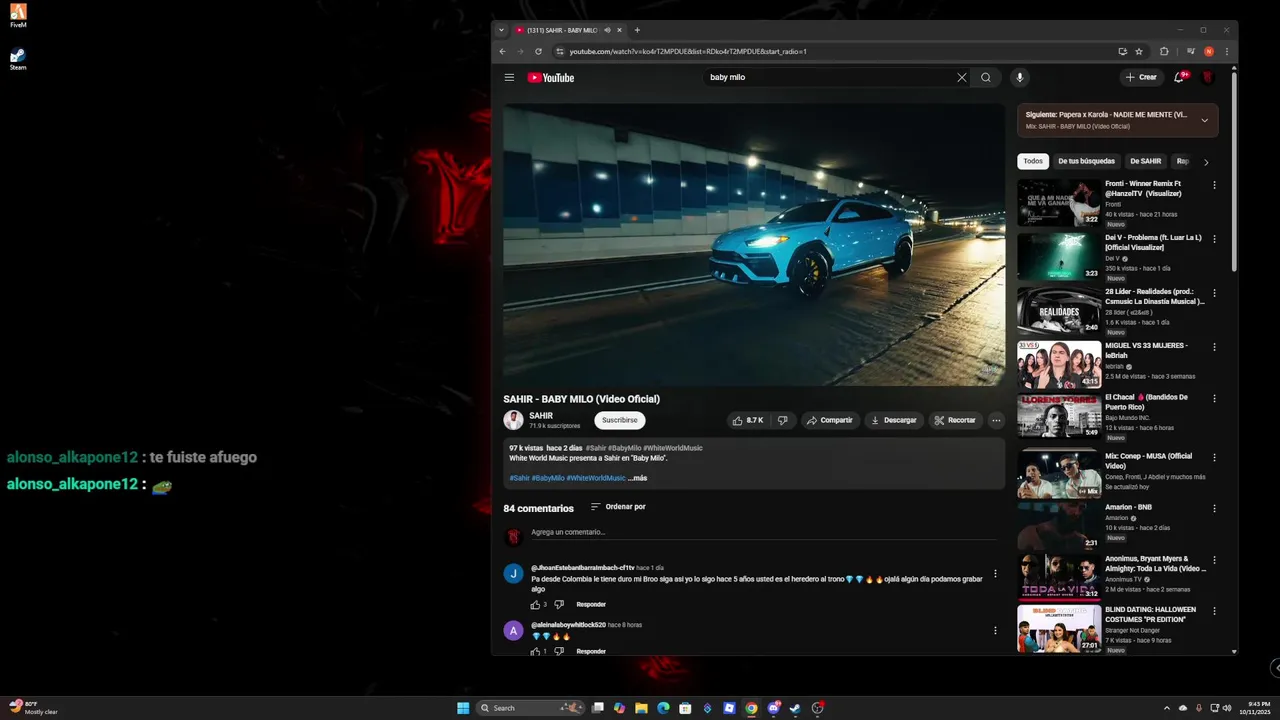Open YouTube notifications bell
The image size is (1280, 720).
pyautogui.click(x=1179, y=77)
